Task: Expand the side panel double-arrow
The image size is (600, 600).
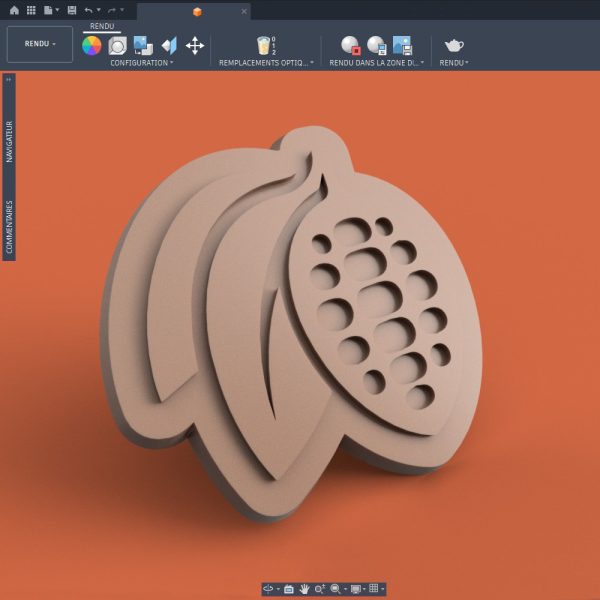Action: (9, 80)
